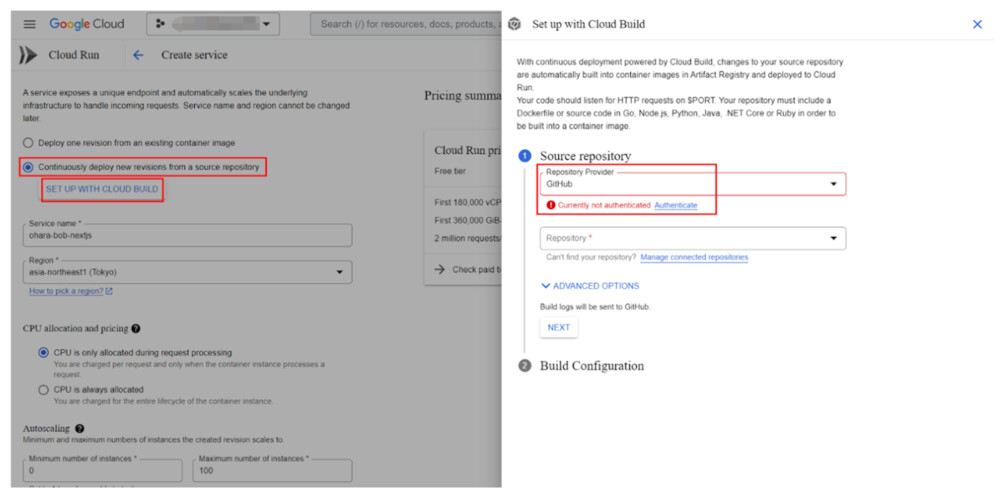This screenshot has width=1000, height=495.
Task: Click the Authenticate link
Action: click(675, 205)
